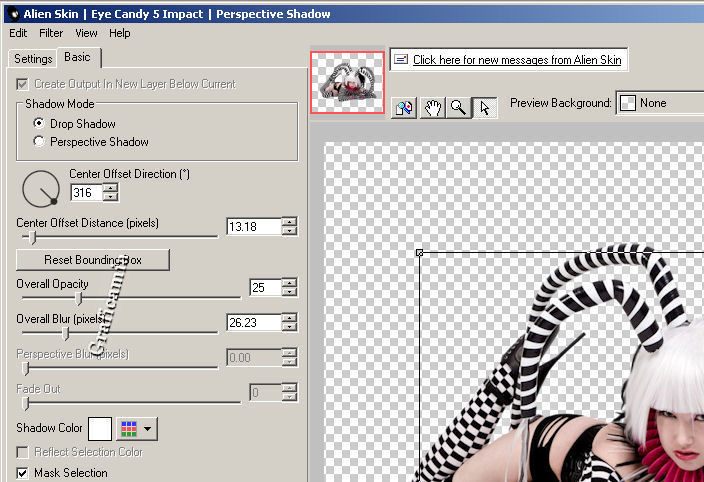The width and height of the screenshot is (704, 482).
Task: Click the Alien Skin title bar icon
Action: (14, 14)
